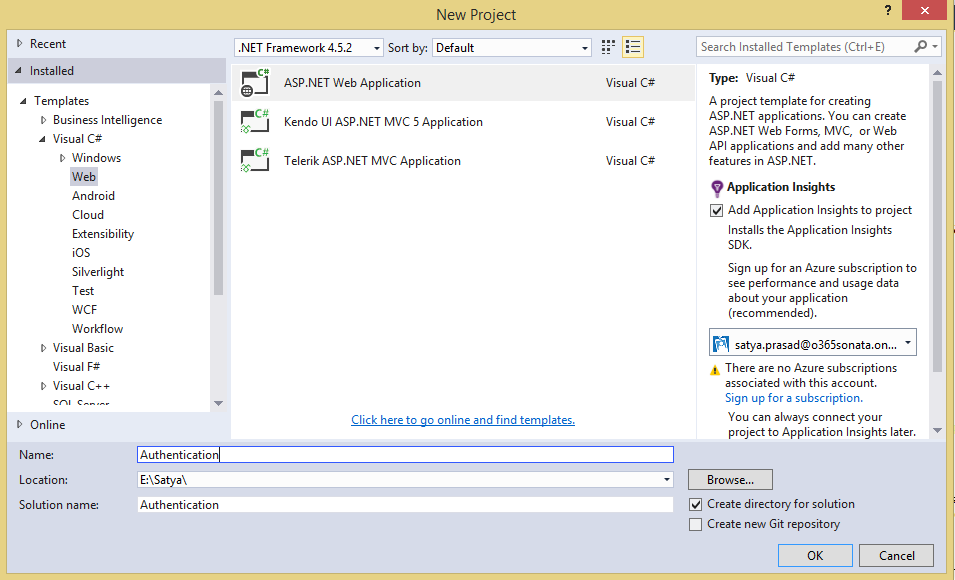The height and width of the screenshot is (580, 955).
Task: Open Click here to go online link
Action: [463, 420]
